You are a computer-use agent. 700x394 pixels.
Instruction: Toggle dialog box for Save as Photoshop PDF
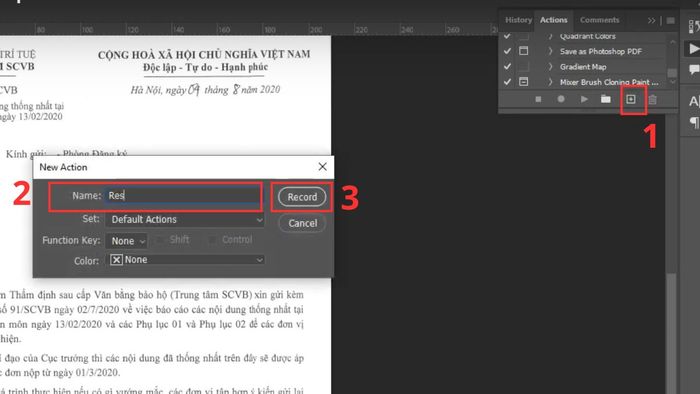(523, 51)
